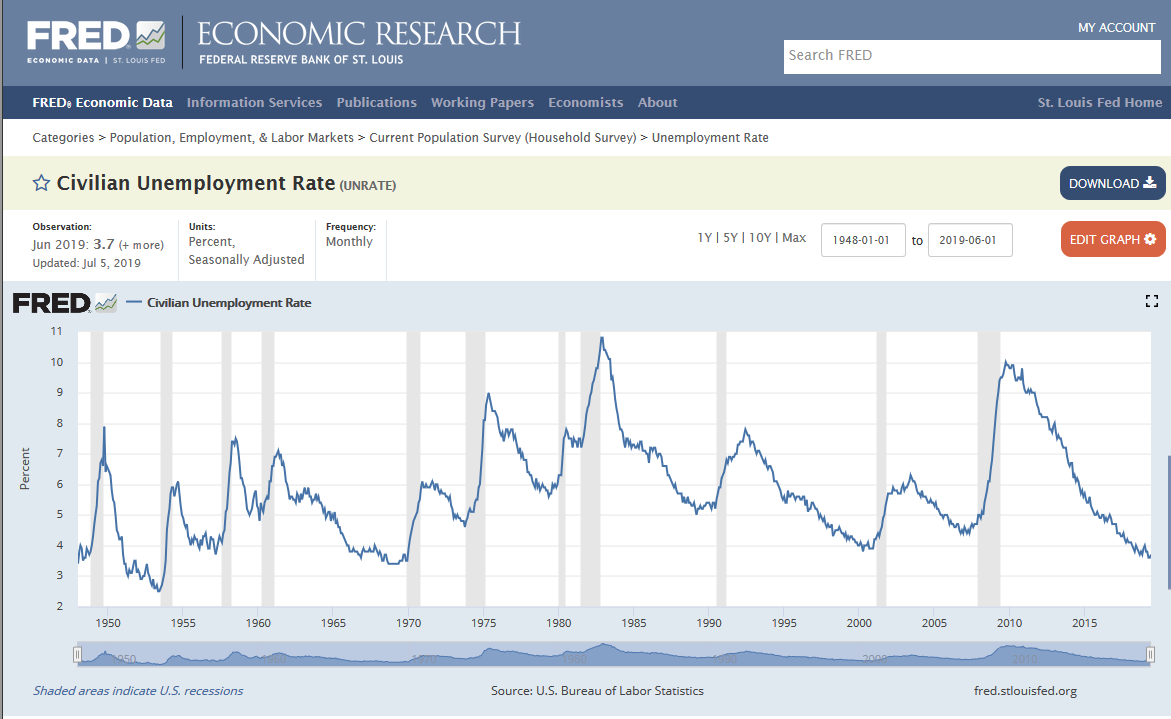The width and height of the screenshot is (1171, 719).
Task: Click the left handle of the date slider
Action: [77, 655]
